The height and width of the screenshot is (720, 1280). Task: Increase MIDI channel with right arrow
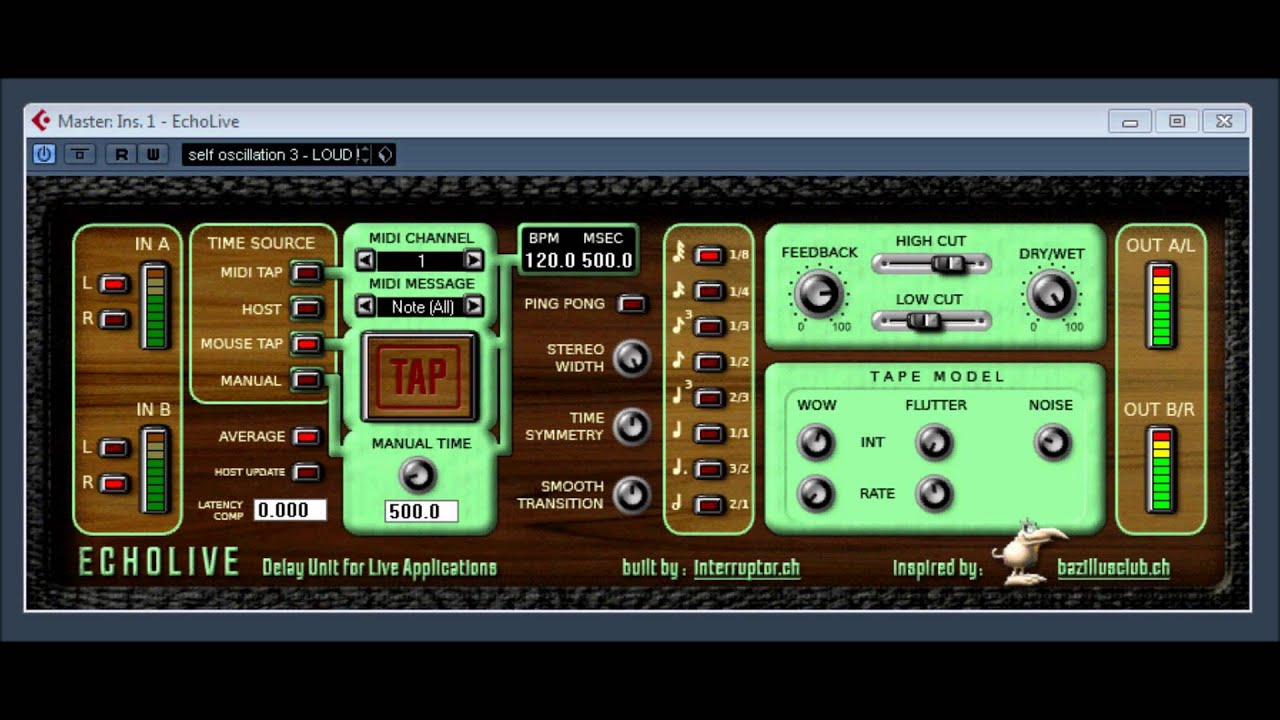click(474, 260)
